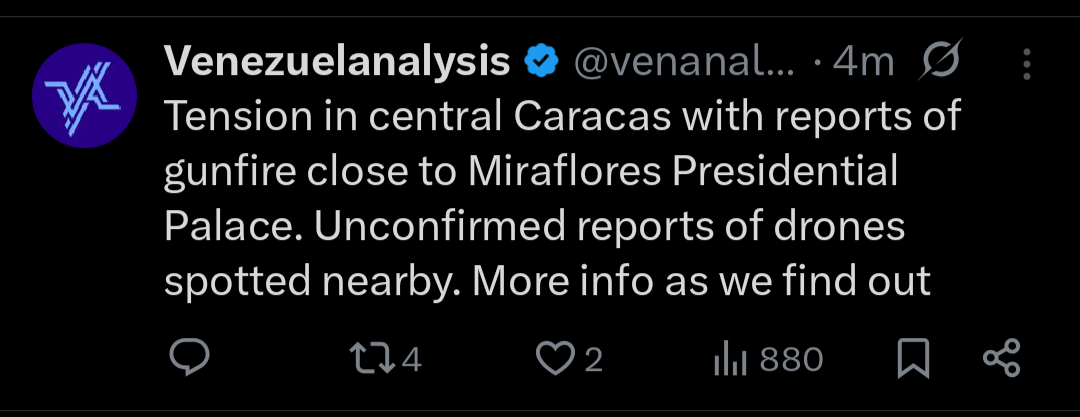Open the @venanal… handle link
This screenshot has width=1080, height=417.
pos(684,63)
